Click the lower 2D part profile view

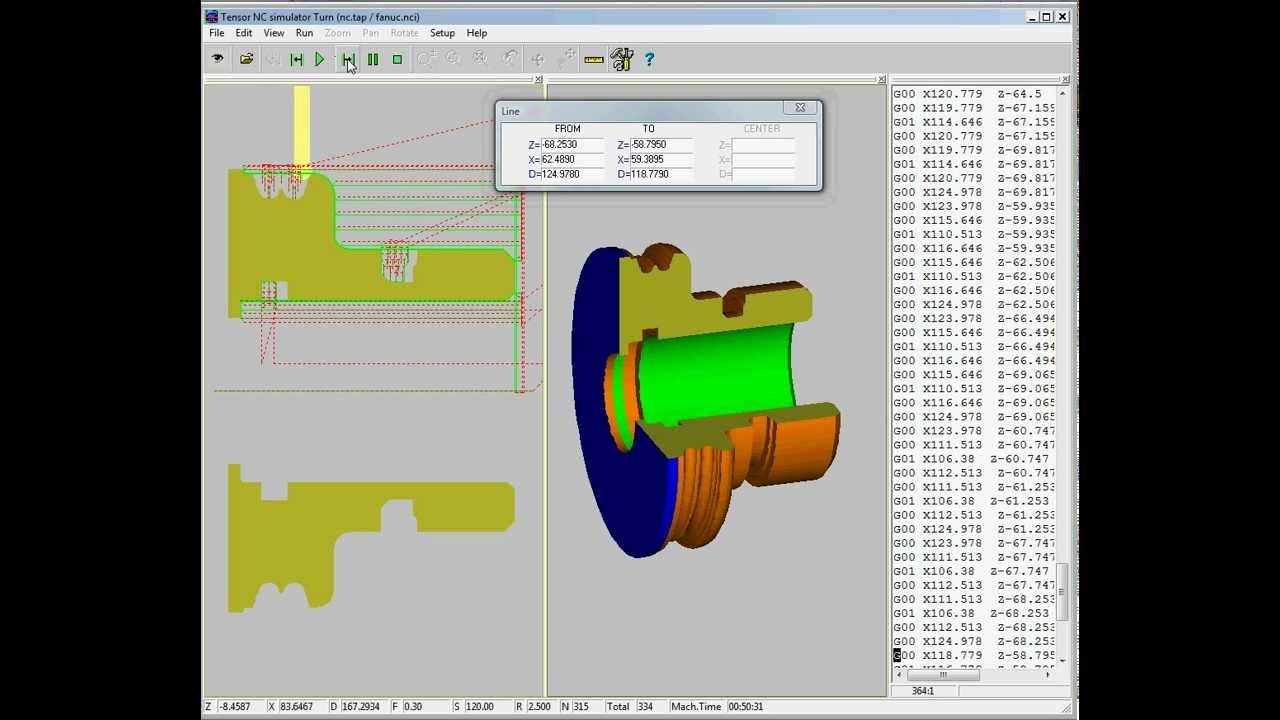pos(370,537)
